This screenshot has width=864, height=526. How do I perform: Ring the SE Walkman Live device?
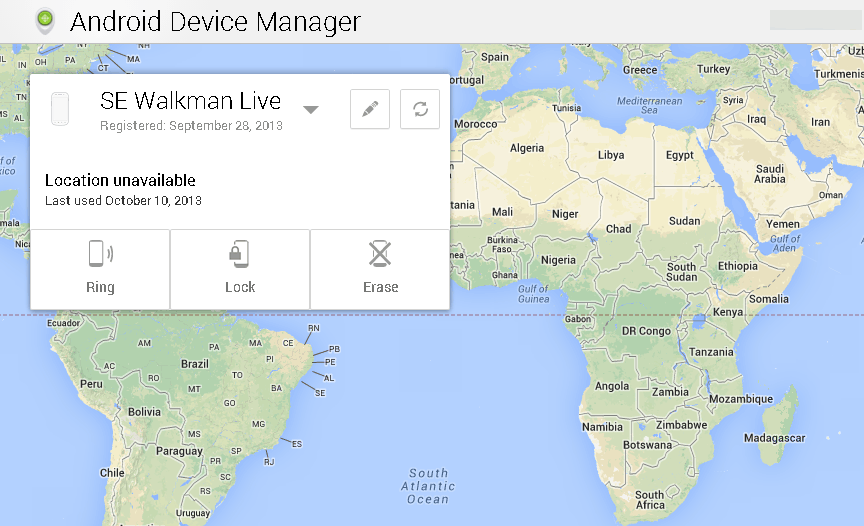[100, 269]
